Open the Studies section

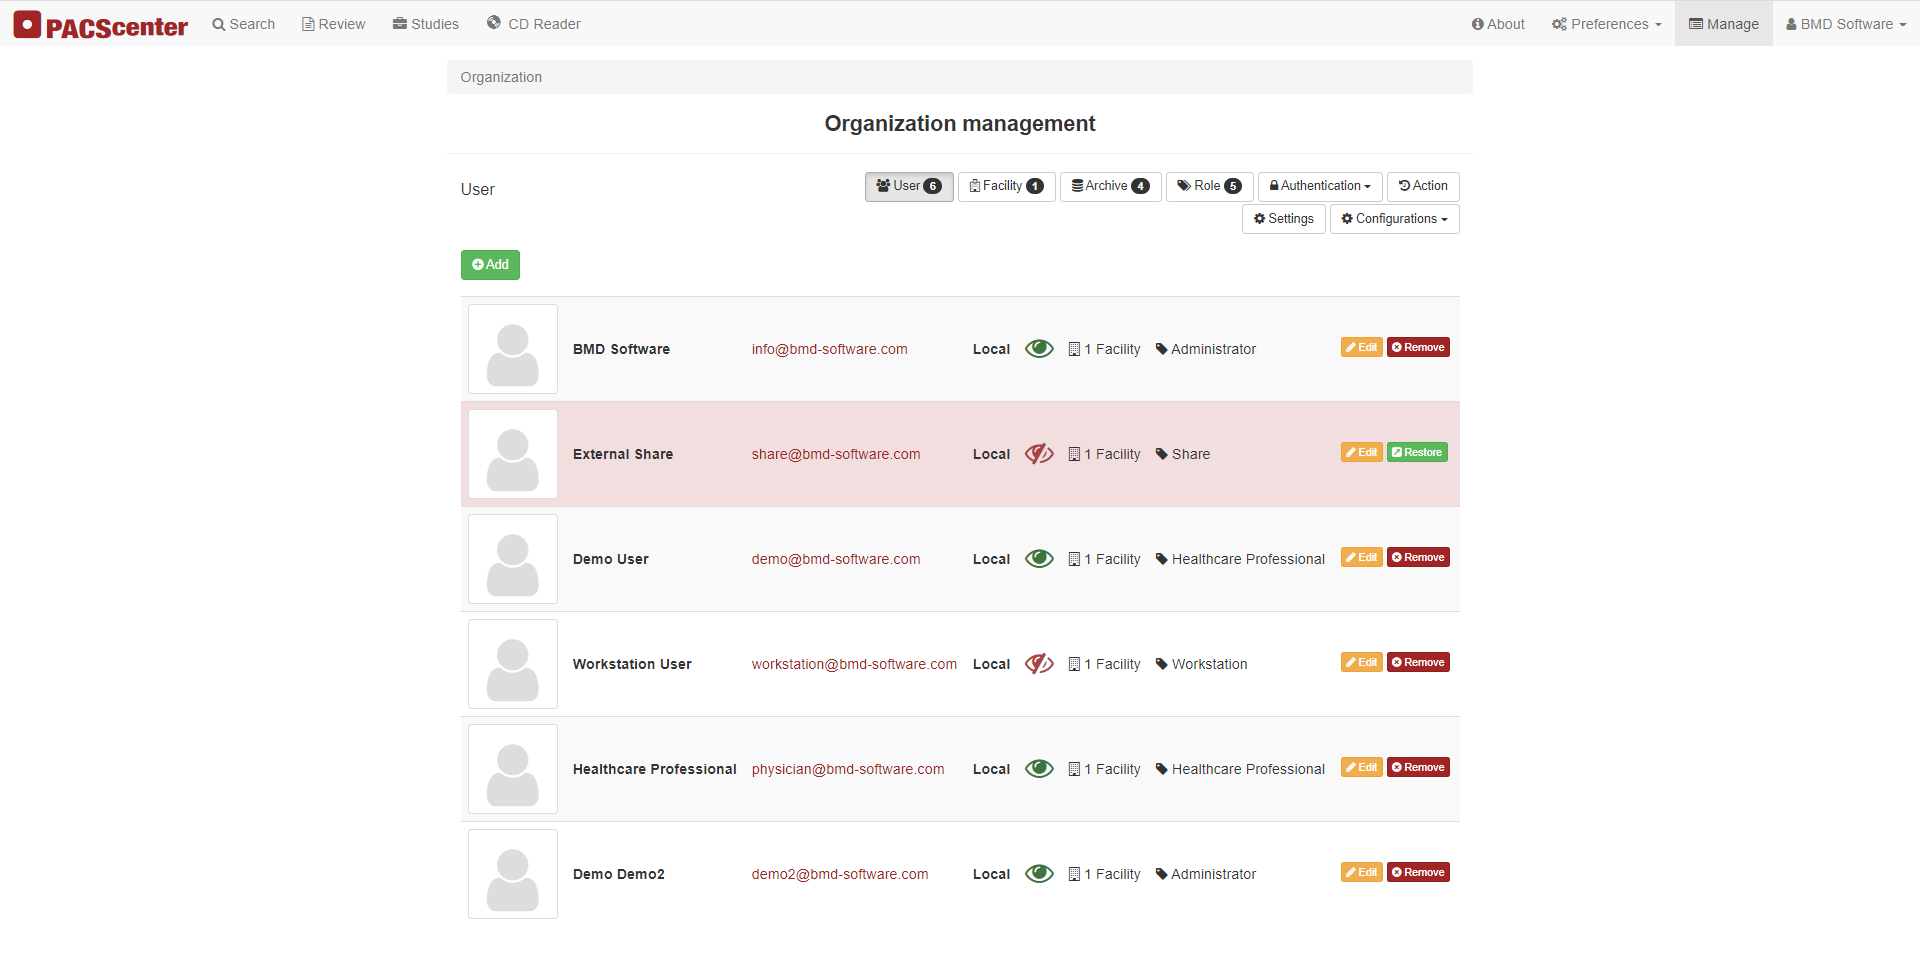(425, 23)
